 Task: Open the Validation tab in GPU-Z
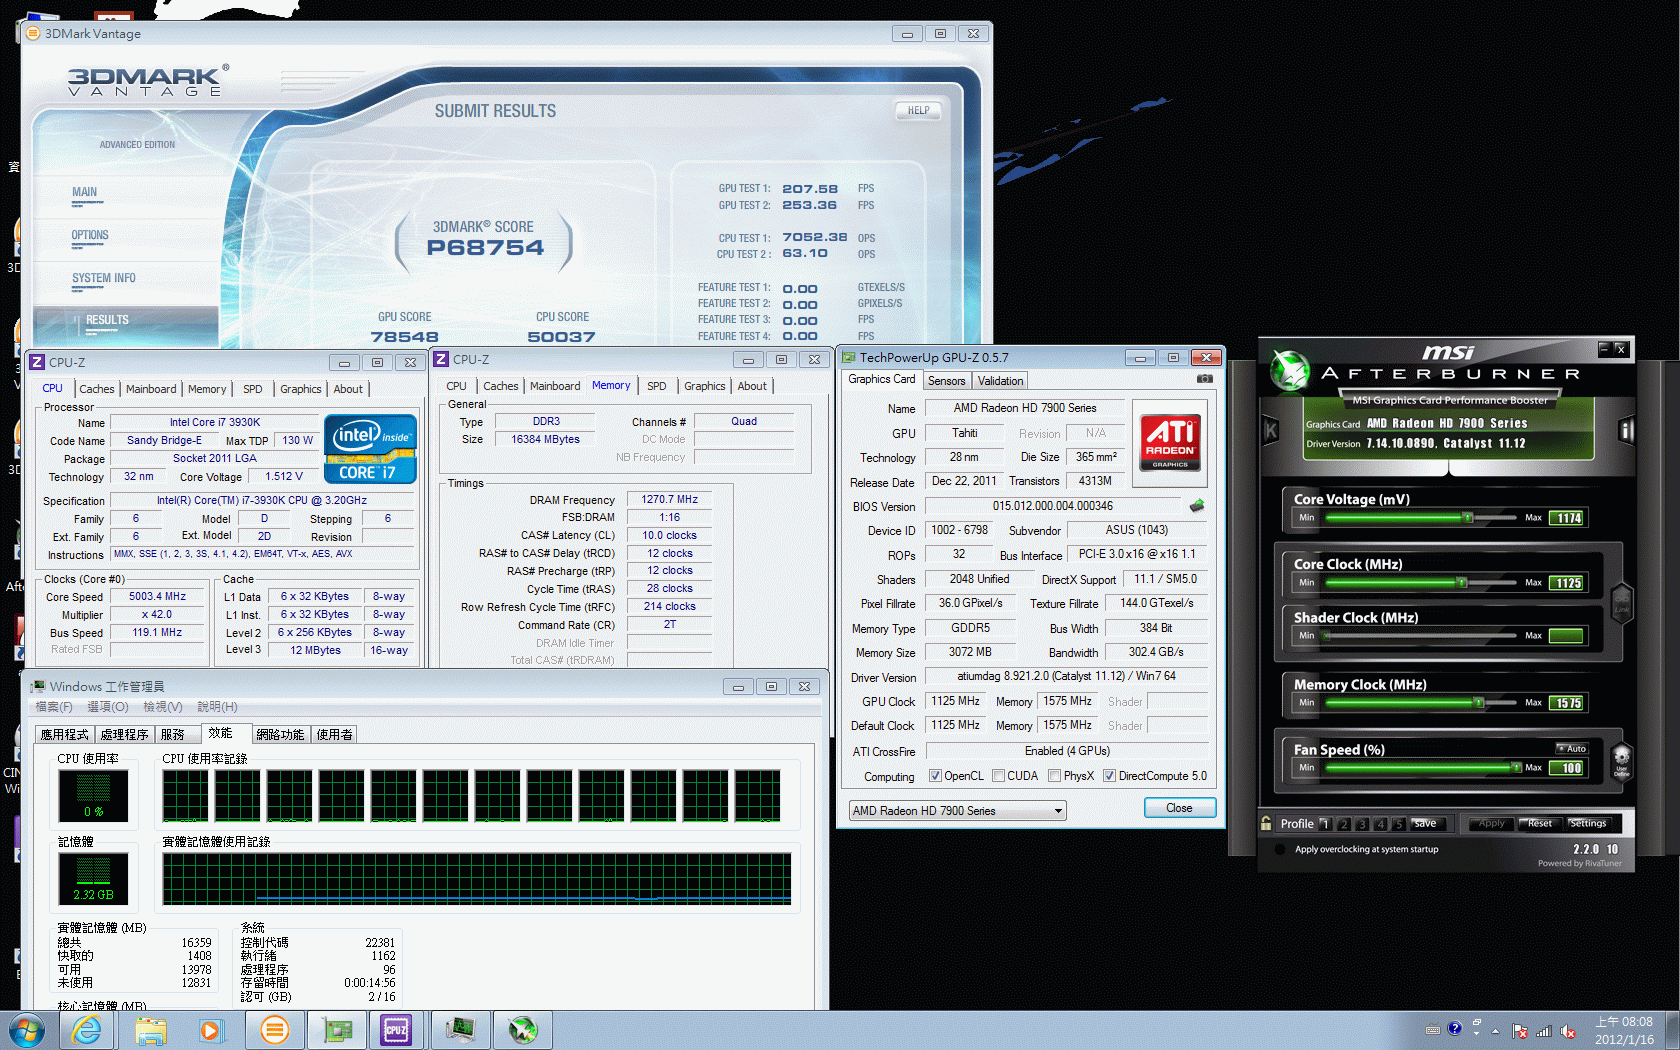(1000, 381)
